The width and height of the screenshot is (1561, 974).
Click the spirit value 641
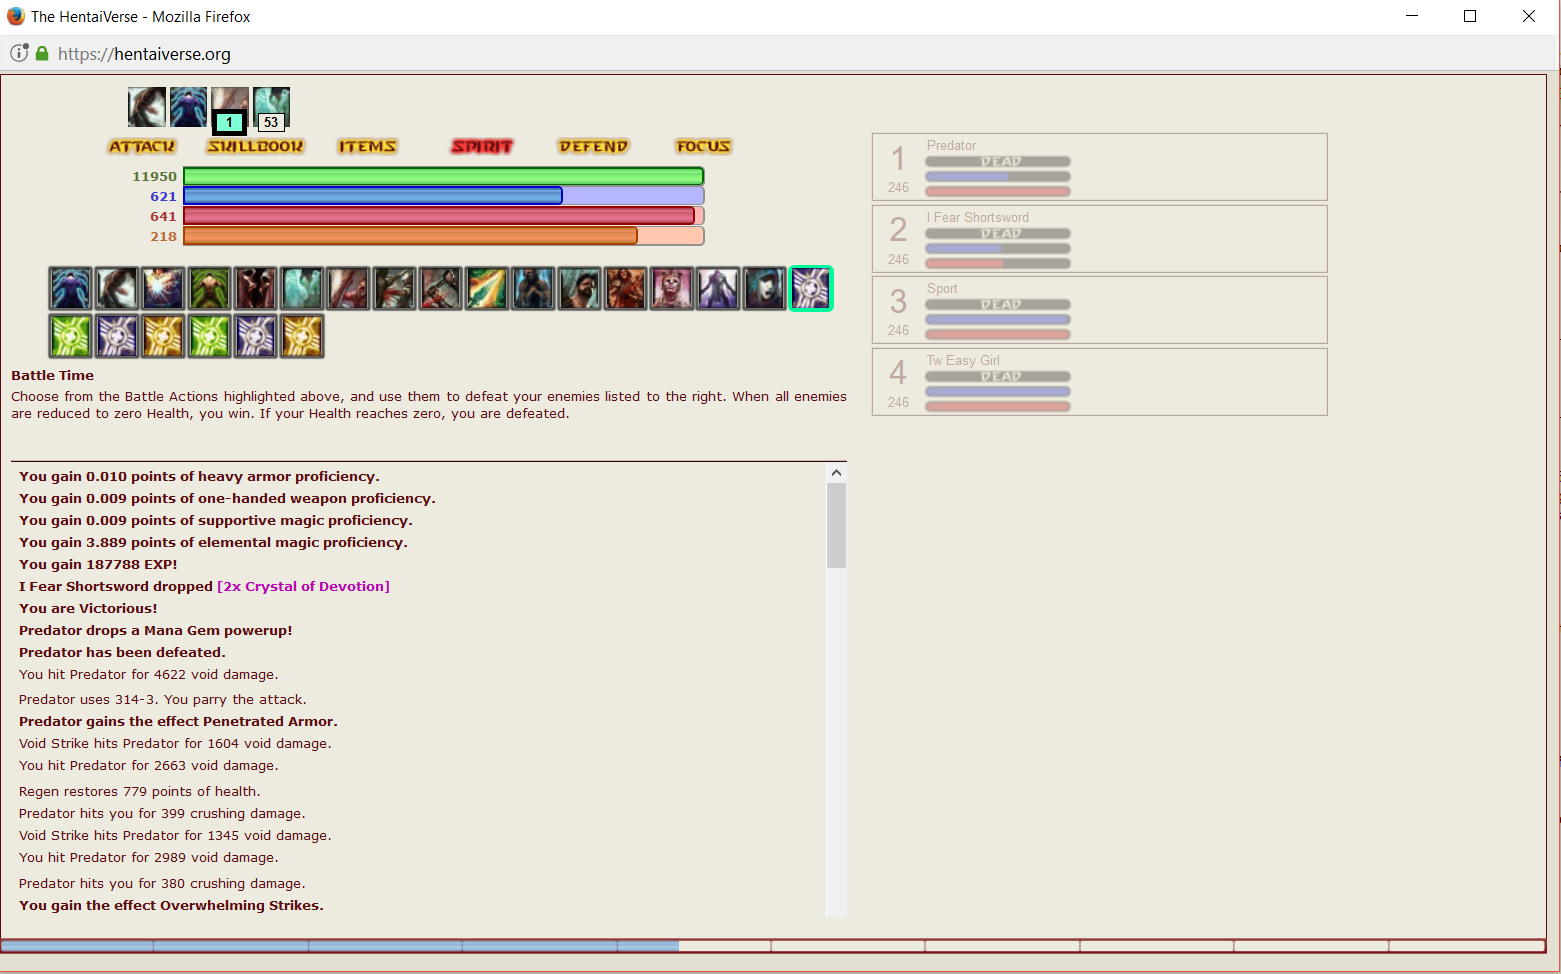click(163, 217)
